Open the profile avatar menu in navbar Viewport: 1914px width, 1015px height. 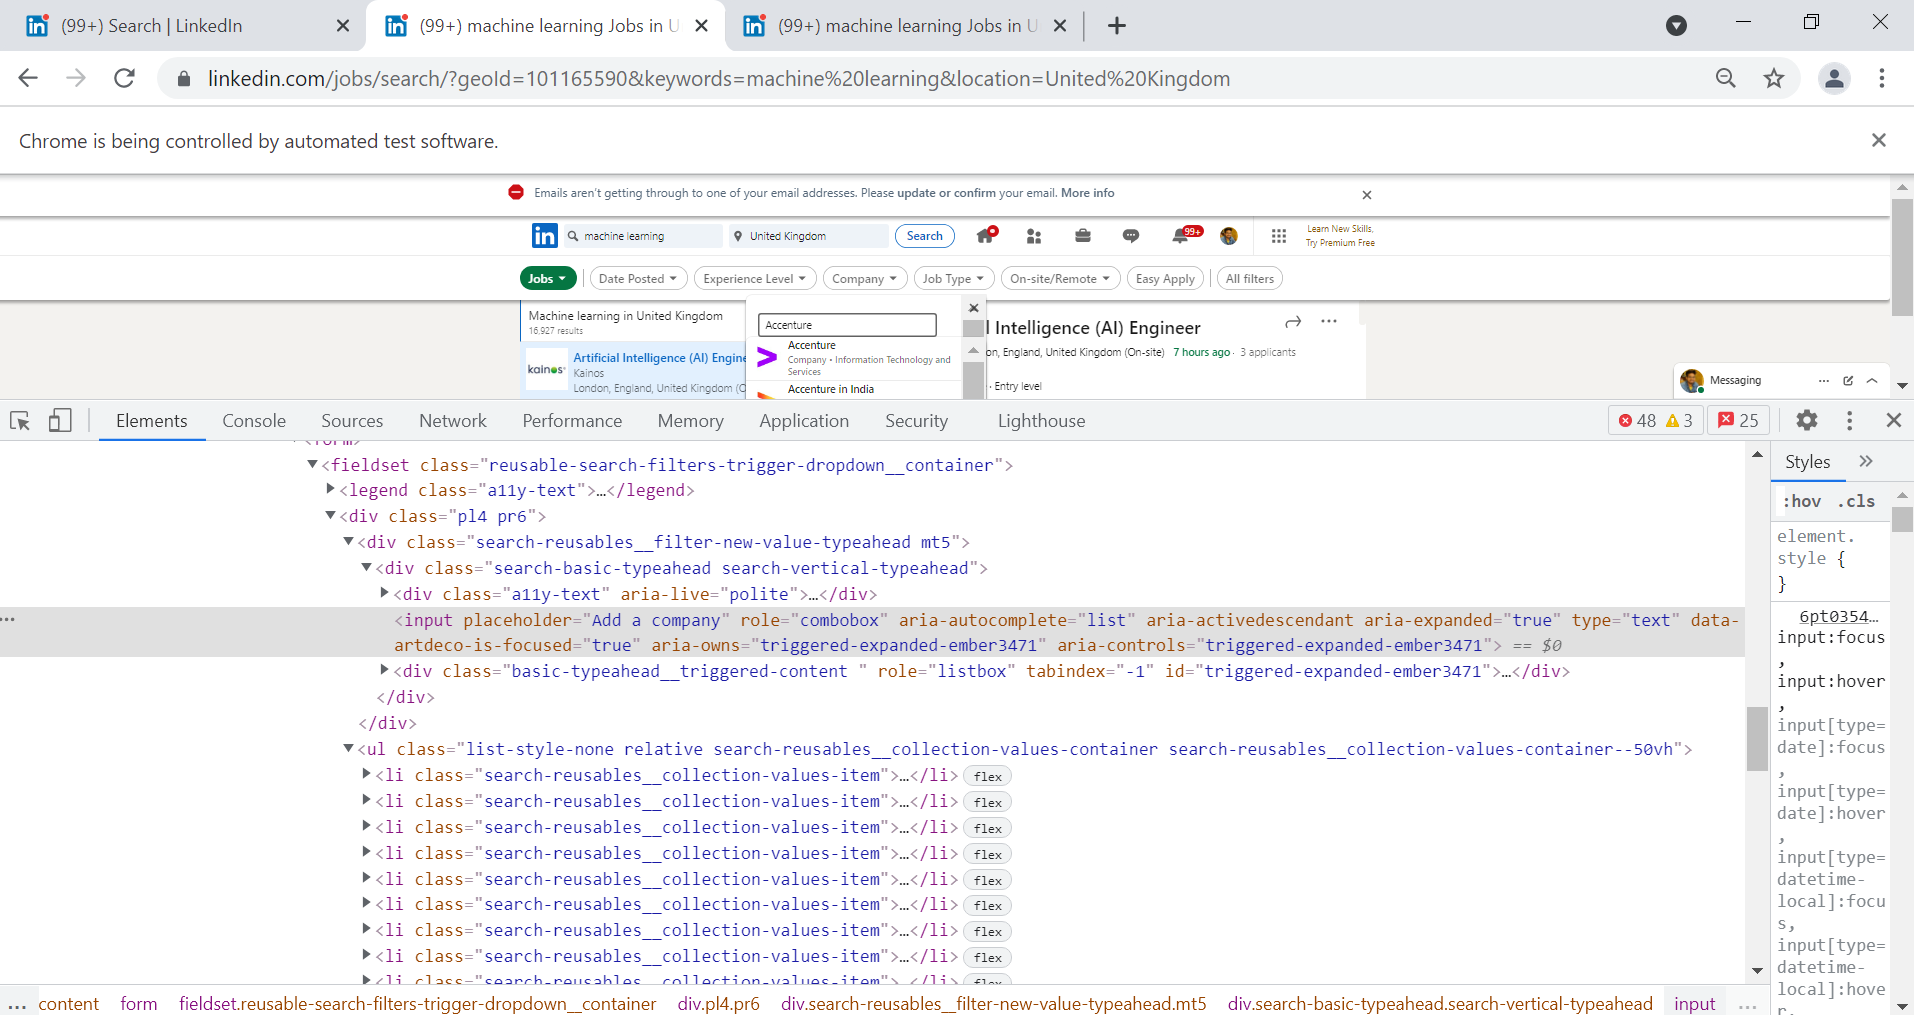1229,236
